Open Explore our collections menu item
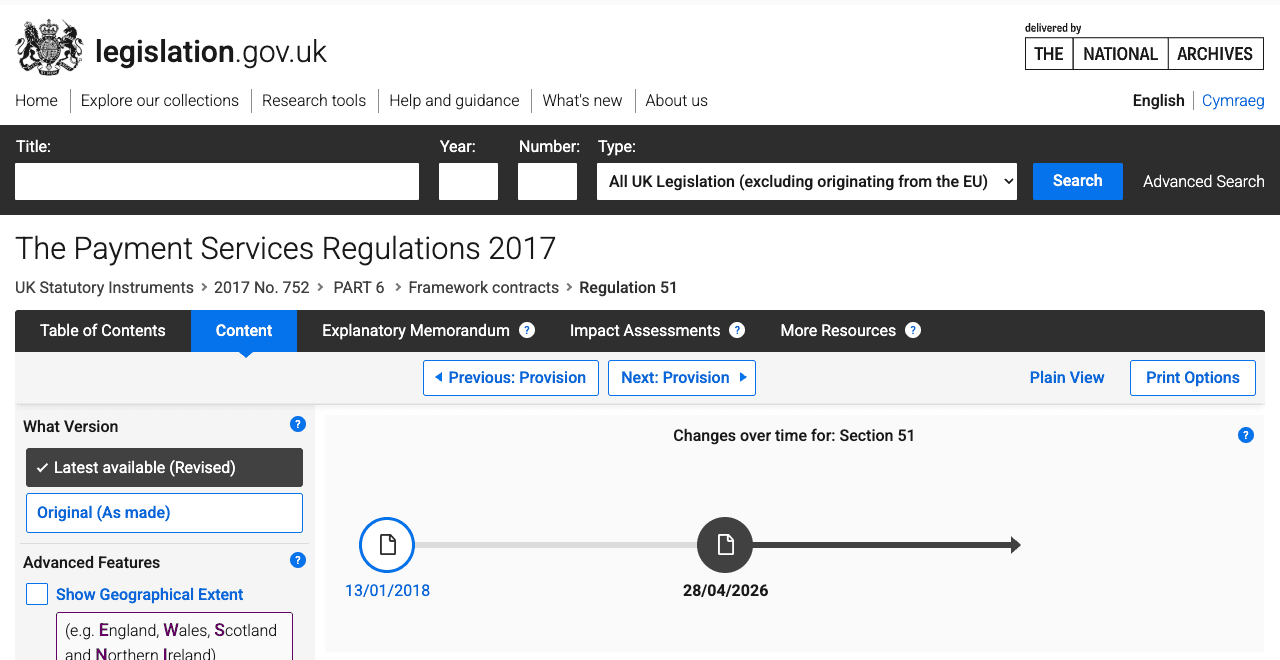The height and width of the screenshot is (660, 1280). pos(160,101)
